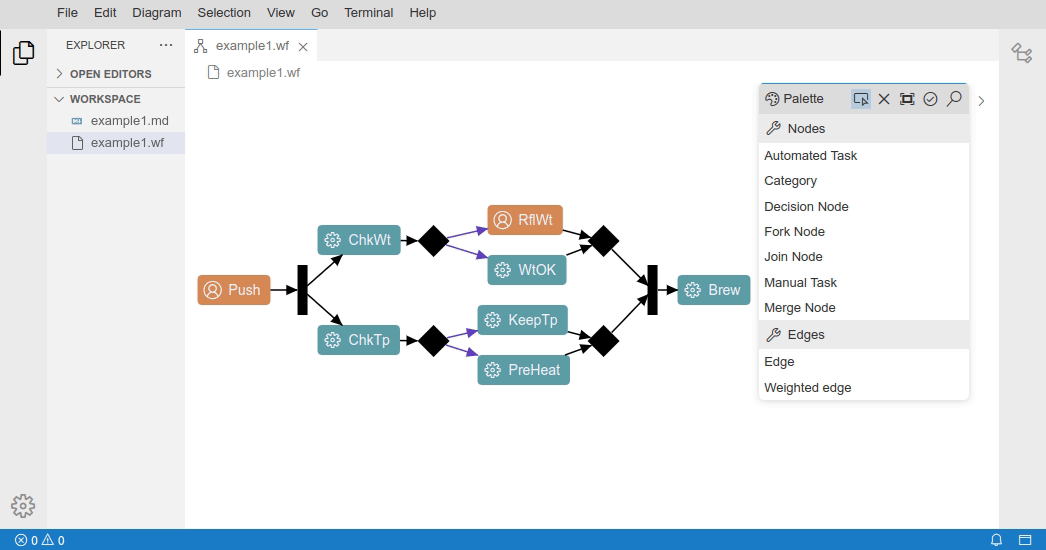
Task: Activate the default selection tool in Palette
Action: pyautogui.click(x=861, y=99)
